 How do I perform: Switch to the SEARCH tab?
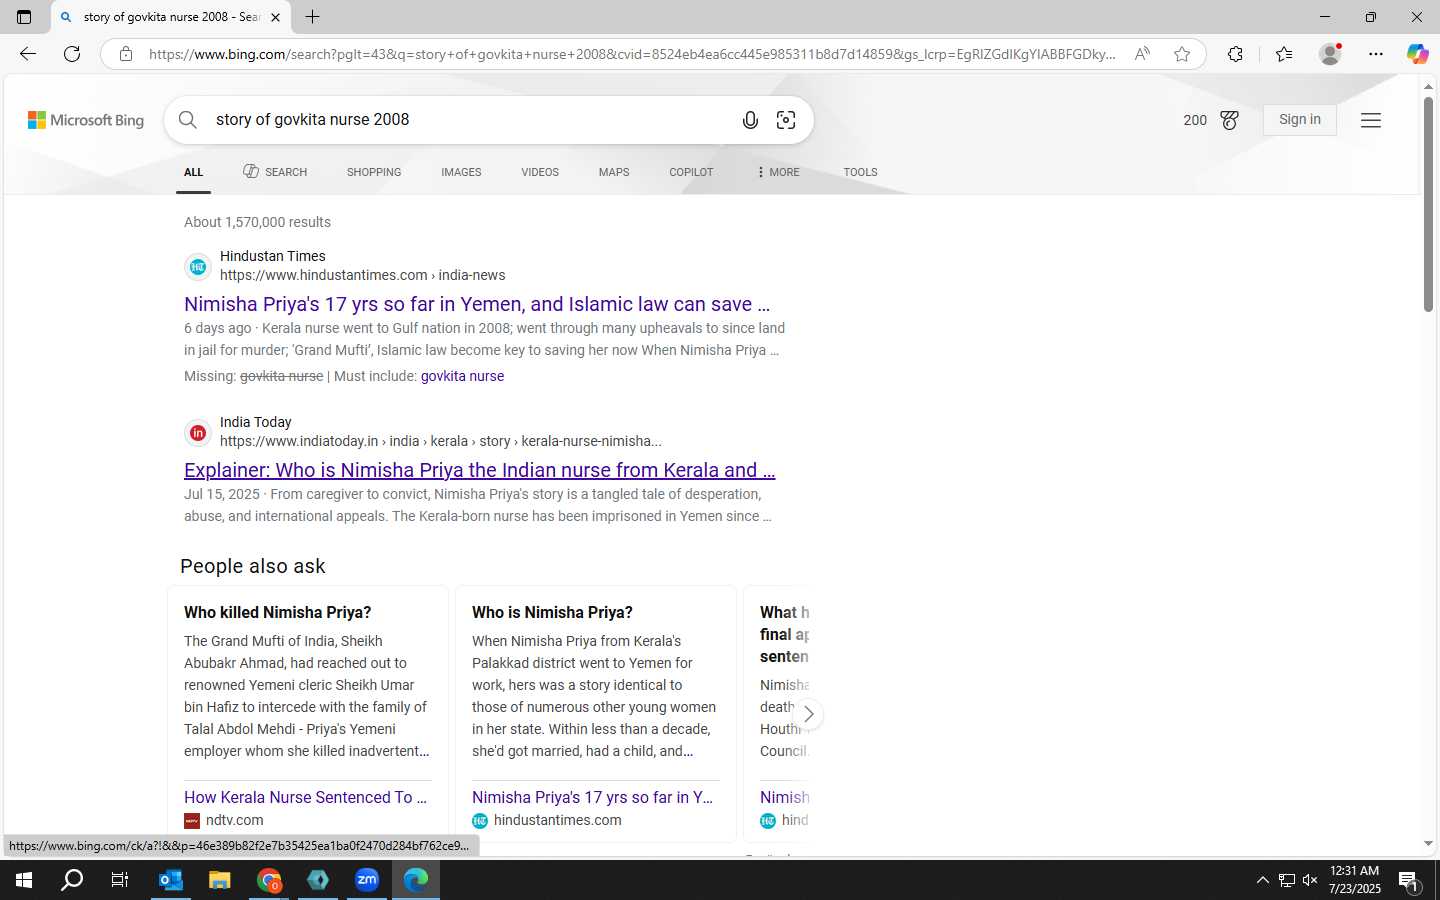tap(275, 172)
